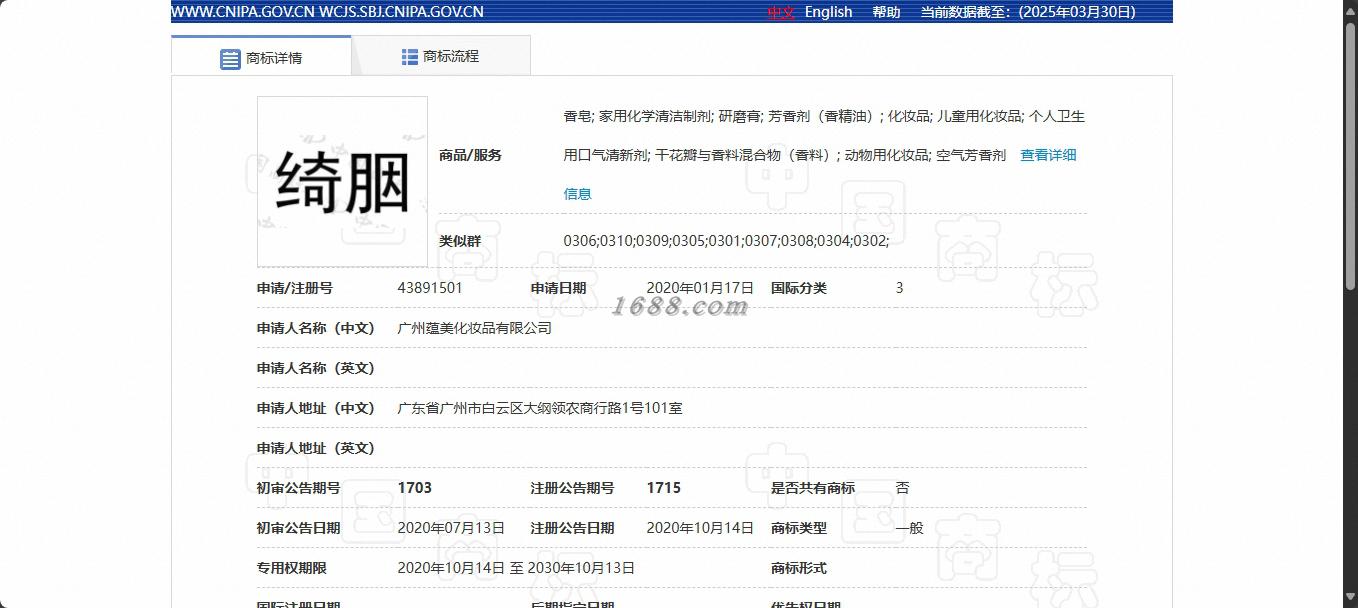Click the 绮胭 trademark image

342,182
